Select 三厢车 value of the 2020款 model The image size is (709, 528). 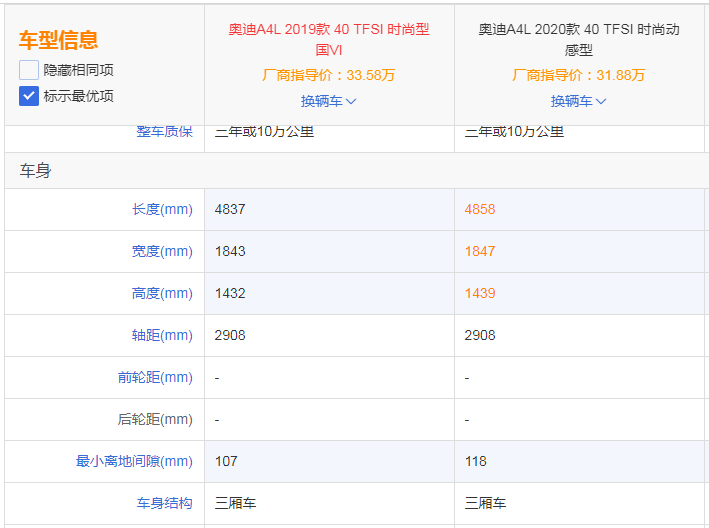point(486,503)
